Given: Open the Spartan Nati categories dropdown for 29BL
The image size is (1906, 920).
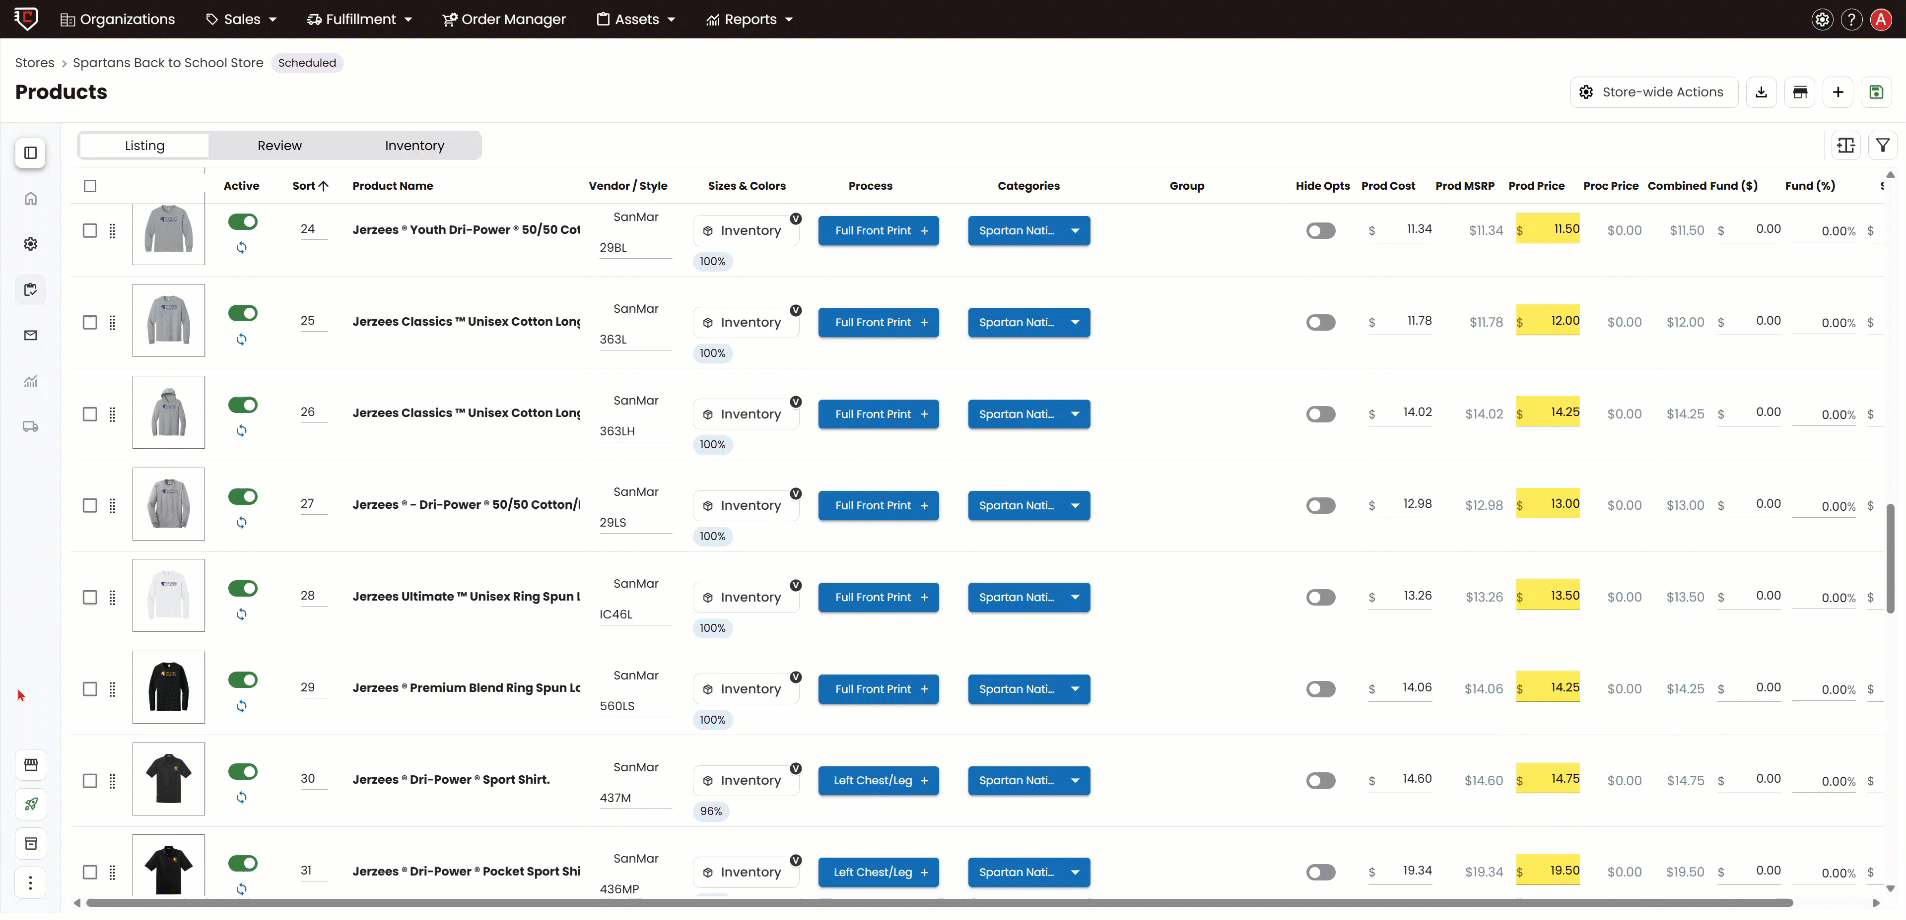Looking at the screenshot, I should (1029, 231).
